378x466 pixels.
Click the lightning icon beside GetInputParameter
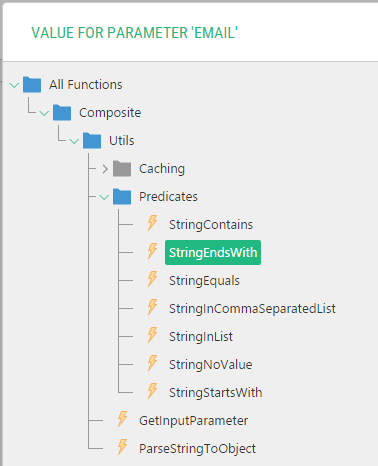click(122, 419)
